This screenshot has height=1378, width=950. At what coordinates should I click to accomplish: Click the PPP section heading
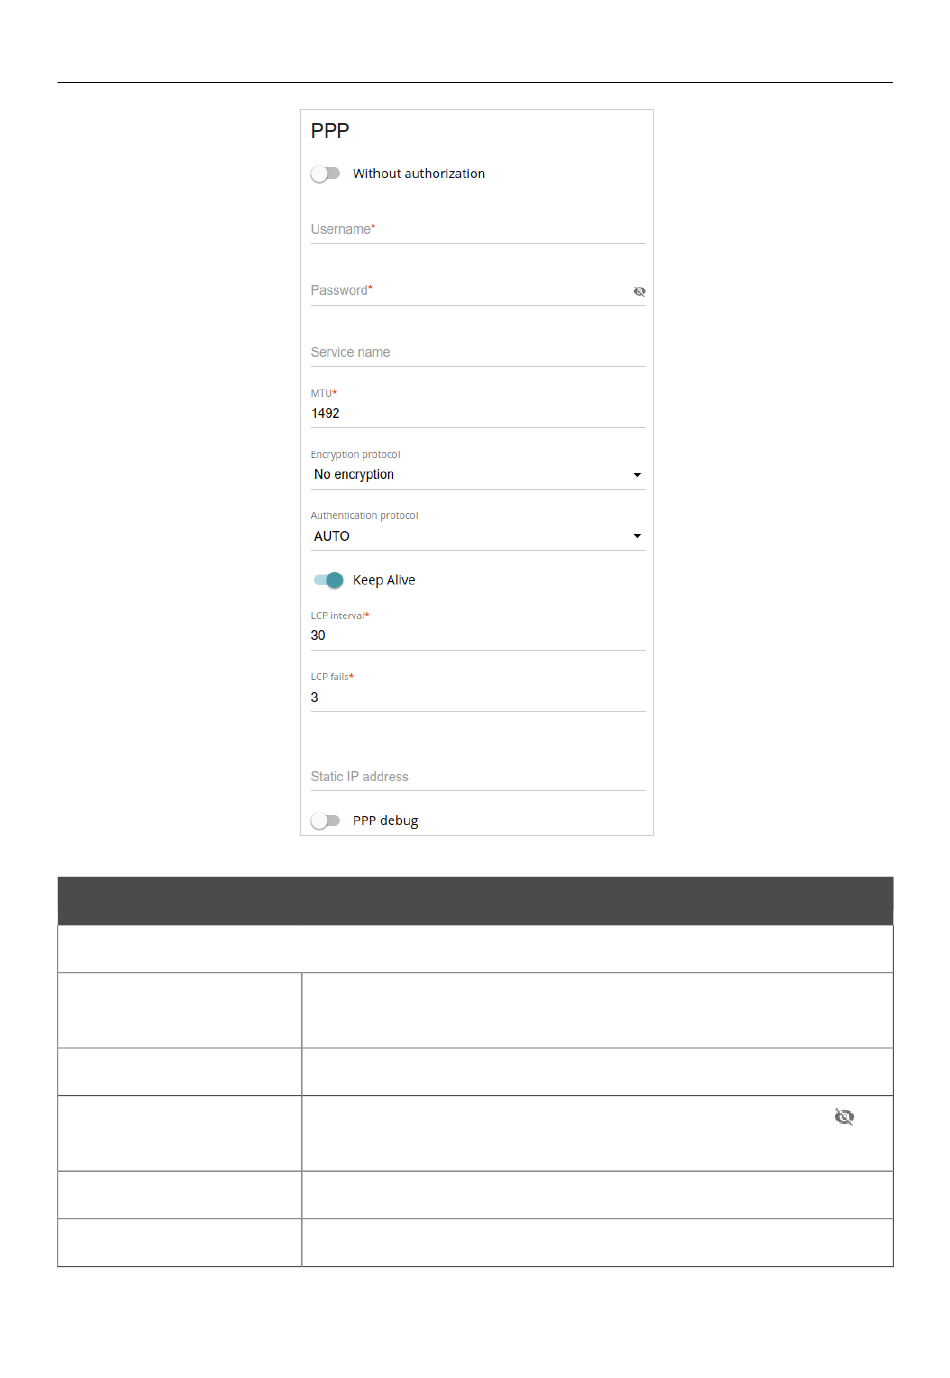click(330, 131)
